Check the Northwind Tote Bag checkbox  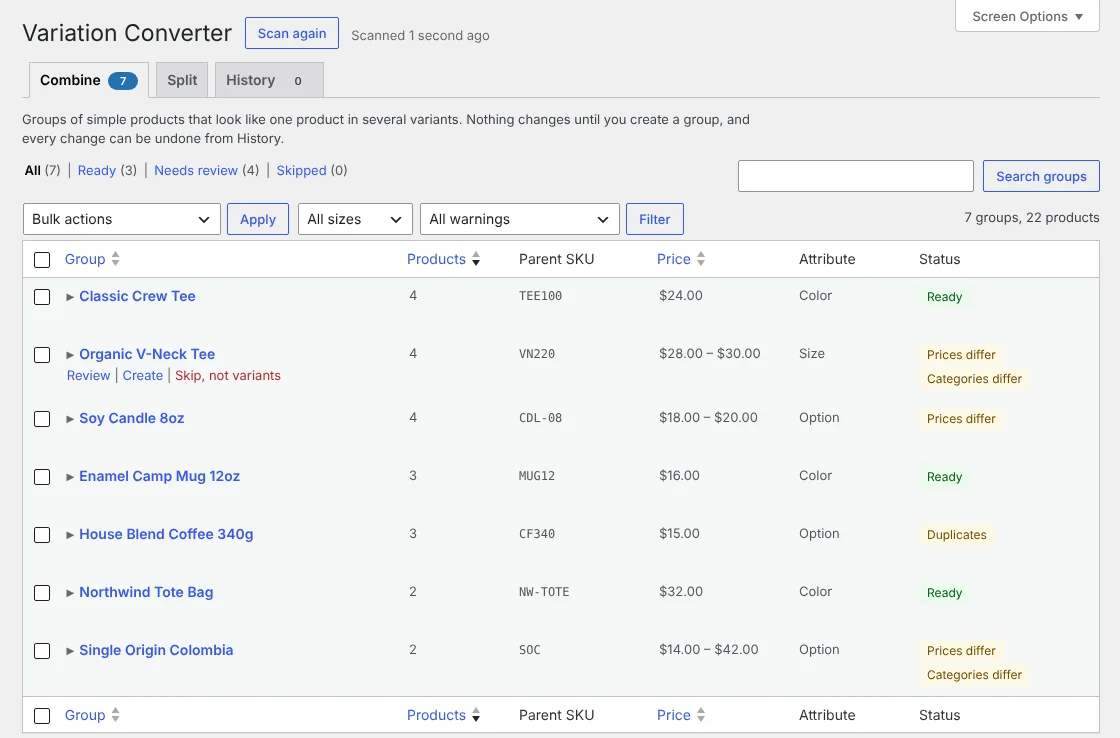(x=42, y=593)
